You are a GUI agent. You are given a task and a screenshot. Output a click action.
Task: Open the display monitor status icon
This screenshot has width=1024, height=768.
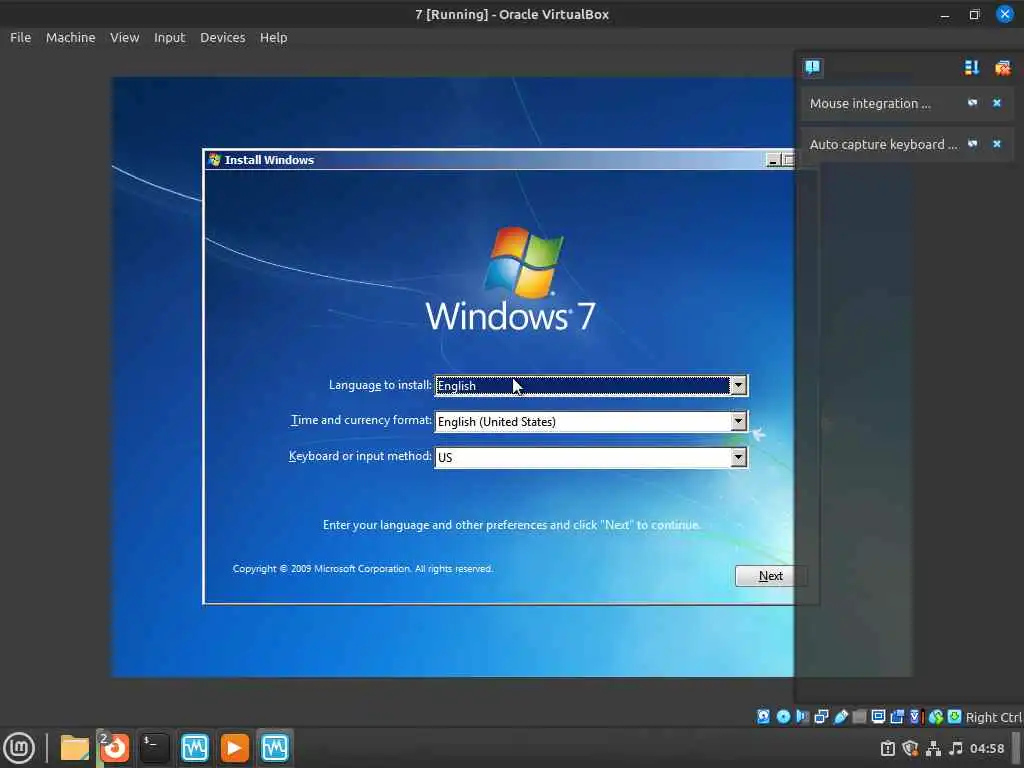878,716
